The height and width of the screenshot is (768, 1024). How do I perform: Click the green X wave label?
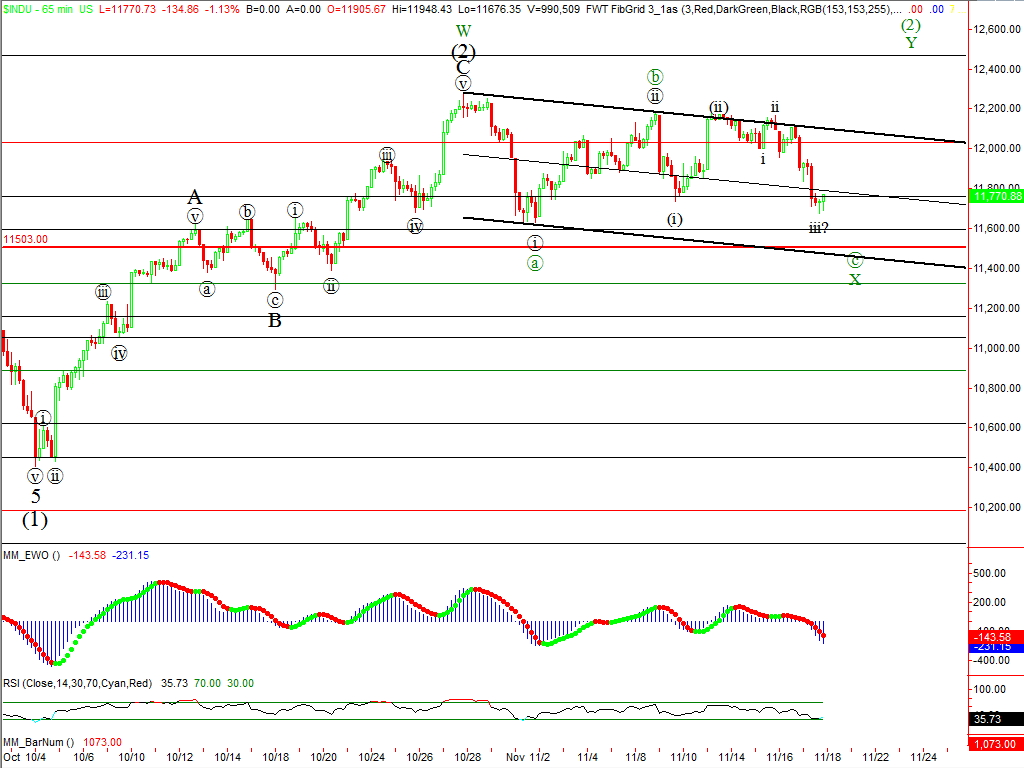pos(855,280)
